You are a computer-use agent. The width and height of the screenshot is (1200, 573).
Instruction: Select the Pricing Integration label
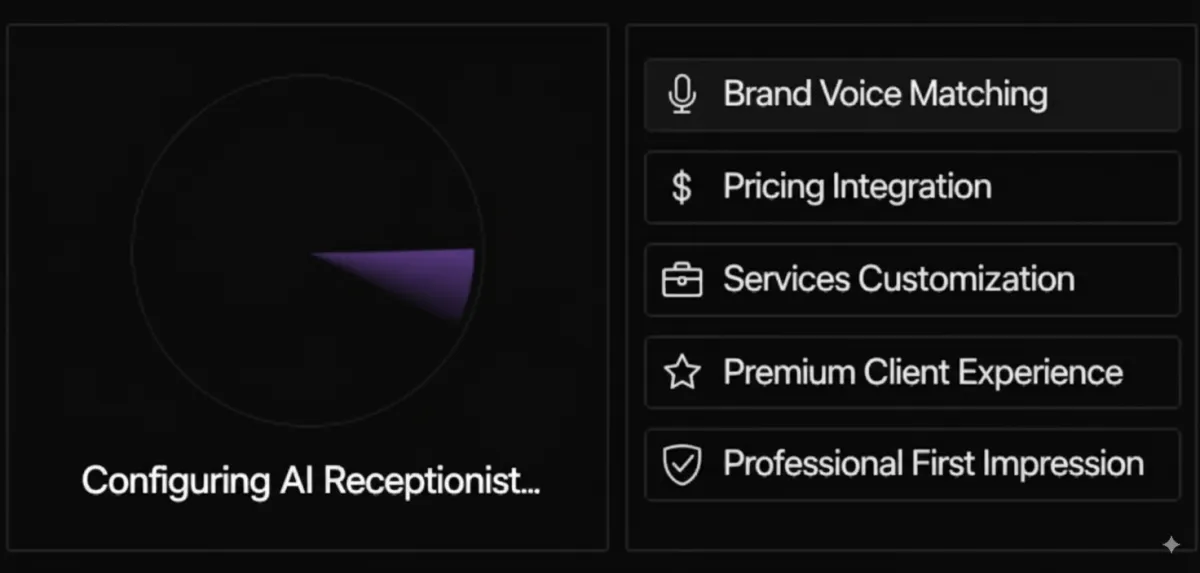coord(857,187)
